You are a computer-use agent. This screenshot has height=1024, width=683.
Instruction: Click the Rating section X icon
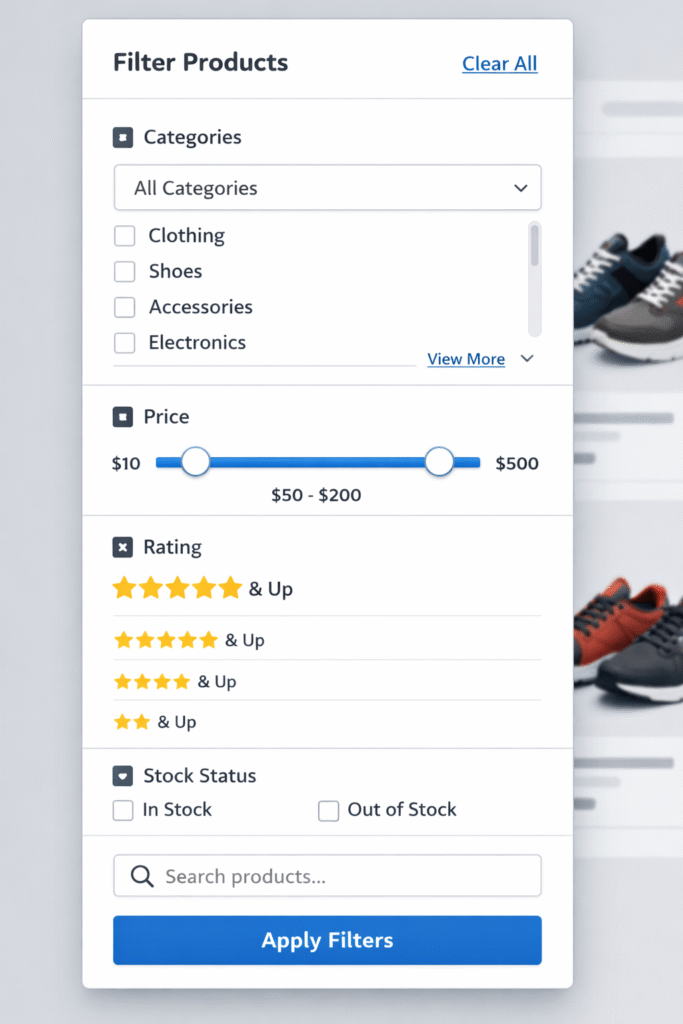click(x=123, y=547)
